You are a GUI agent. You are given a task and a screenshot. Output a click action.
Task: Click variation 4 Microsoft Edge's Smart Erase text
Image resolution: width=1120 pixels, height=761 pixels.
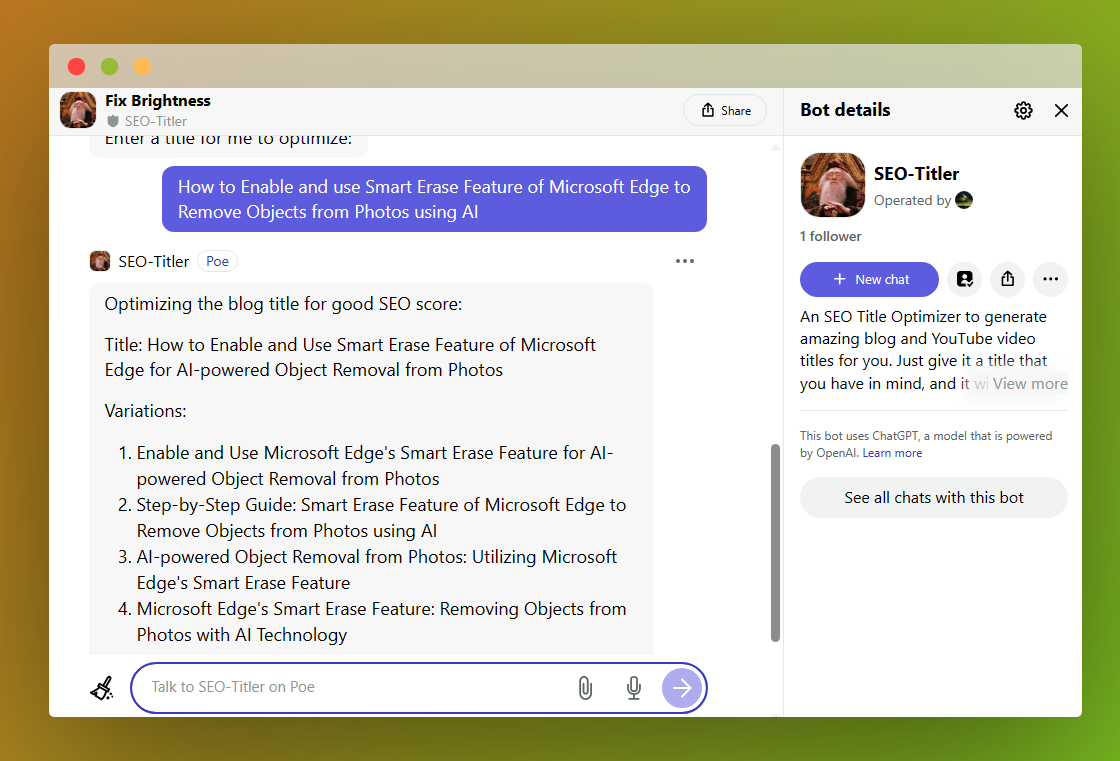click(x=381, y=622)
